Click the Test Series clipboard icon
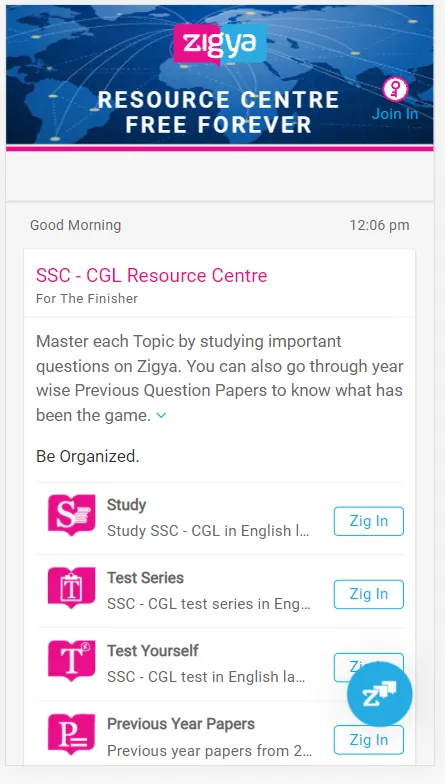This screenshot has height=784, width=445. (72, 588)
